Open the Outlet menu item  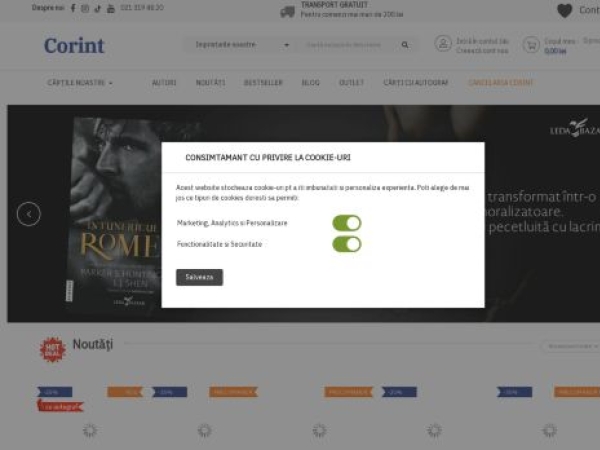[x=351, y=83]
